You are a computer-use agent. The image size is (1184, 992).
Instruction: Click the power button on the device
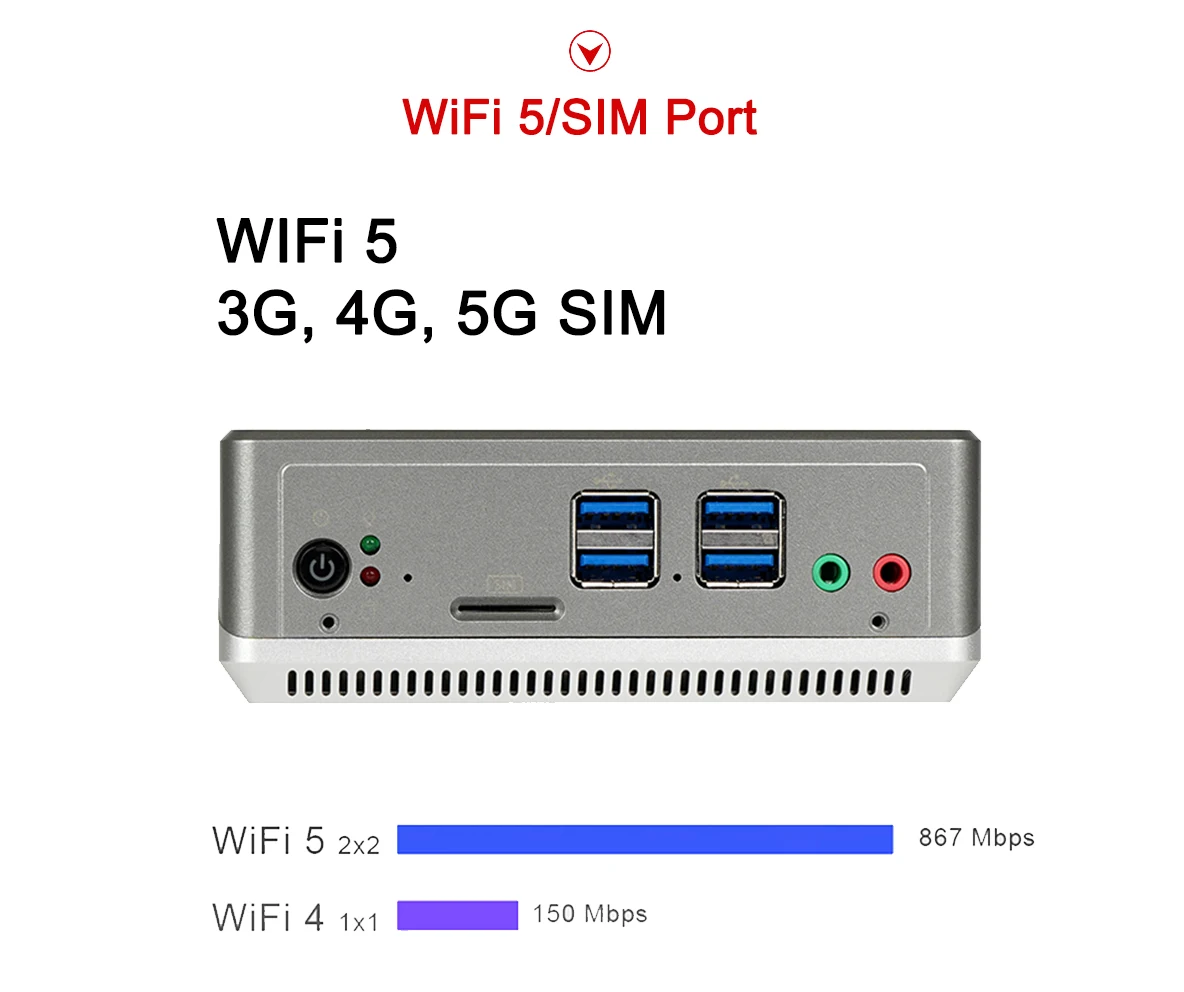[322, 568]
